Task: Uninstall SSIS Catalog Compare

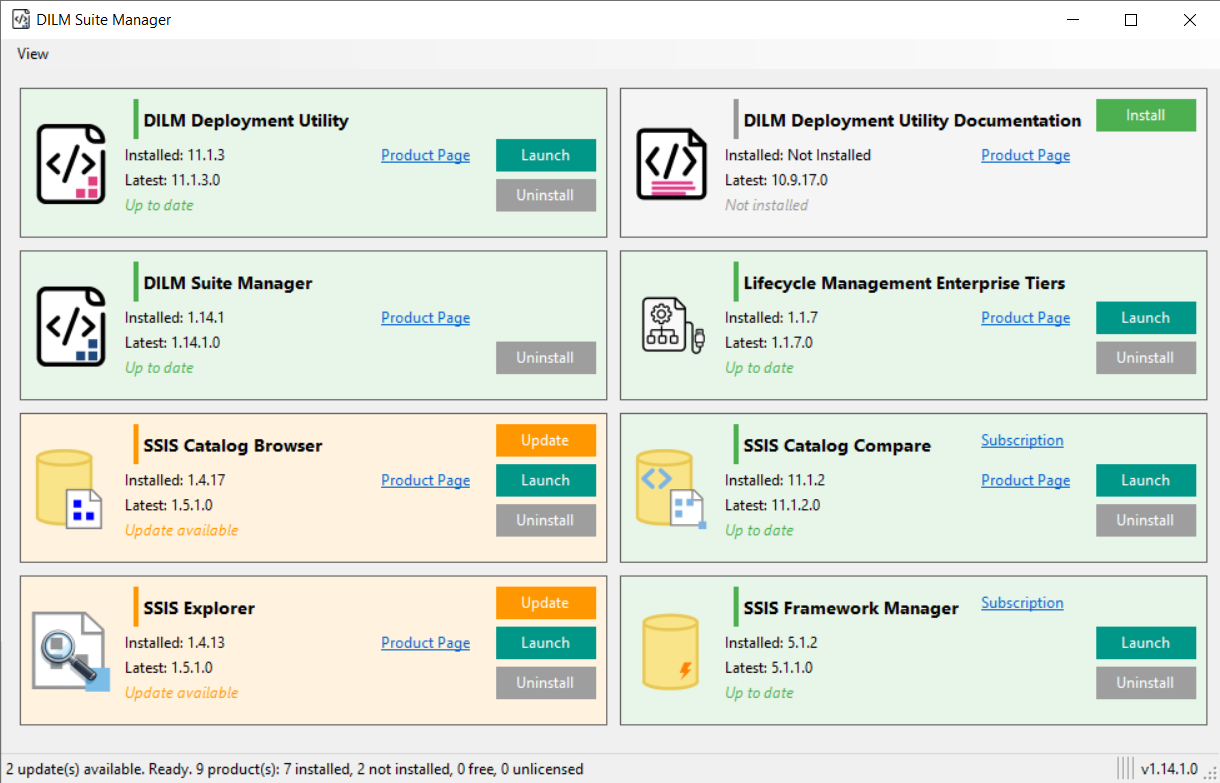Action: coord(1146,520)
